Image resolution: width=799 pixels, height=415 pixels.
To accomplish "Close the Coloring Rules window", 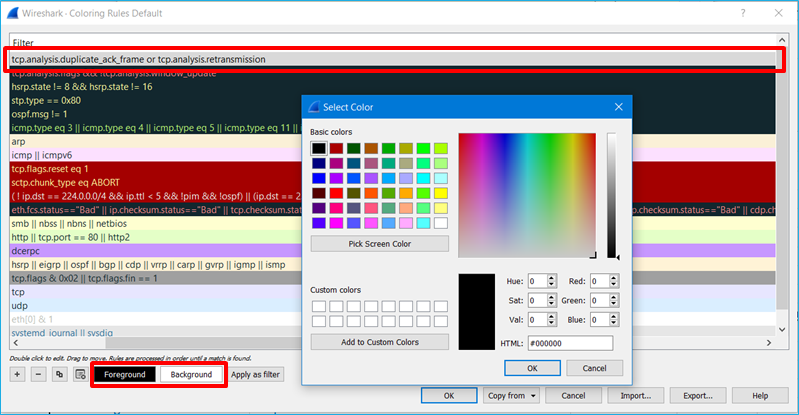I will tap(779, 13).
